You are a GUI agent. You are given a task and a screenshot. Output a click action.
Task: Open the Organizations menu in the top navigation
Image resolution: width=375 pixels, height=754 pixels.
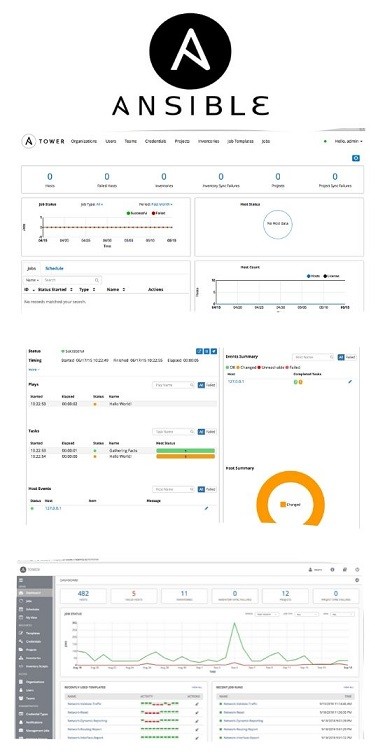click(84, 141)
